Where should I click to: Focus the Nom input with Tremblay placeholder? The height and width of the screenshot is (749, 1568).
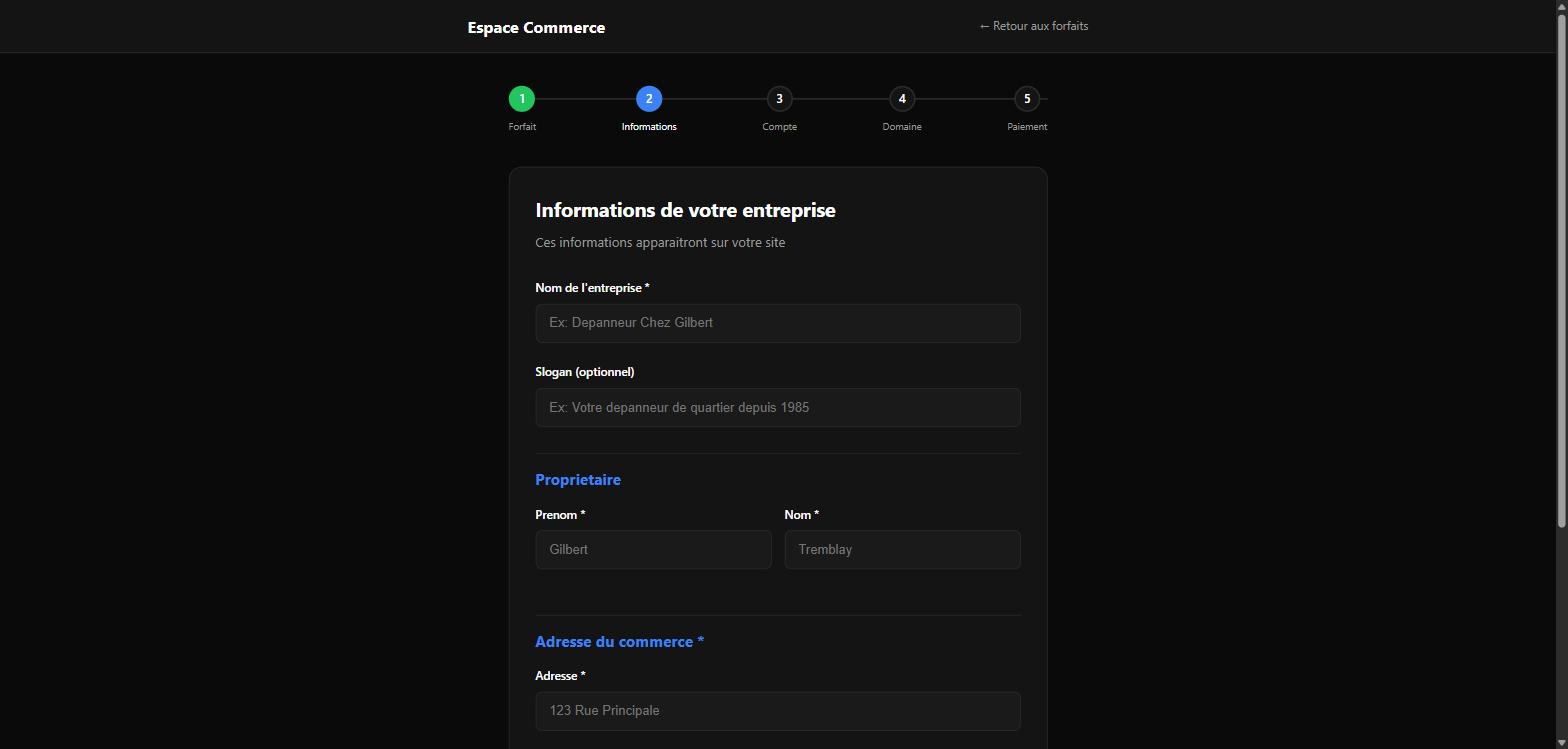point(902,550)
